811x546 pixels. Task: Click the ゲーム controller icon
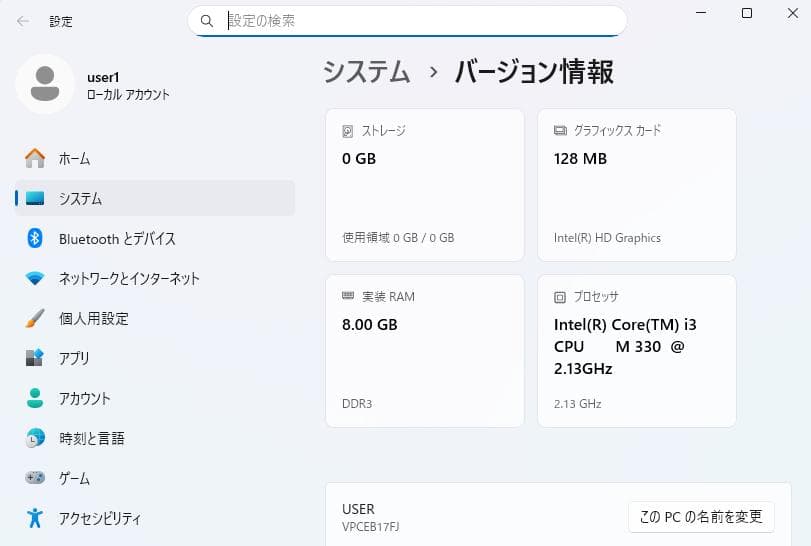click(35, 477)
